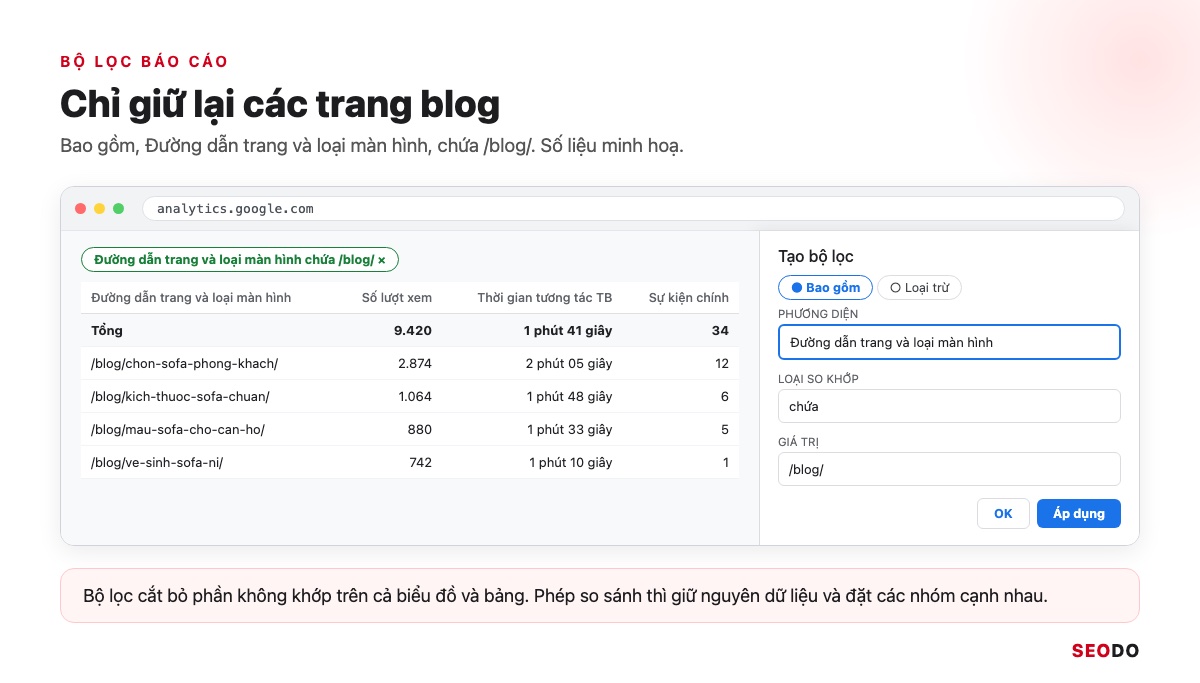Click the Áp dụng button

(x=1079, y=513)
